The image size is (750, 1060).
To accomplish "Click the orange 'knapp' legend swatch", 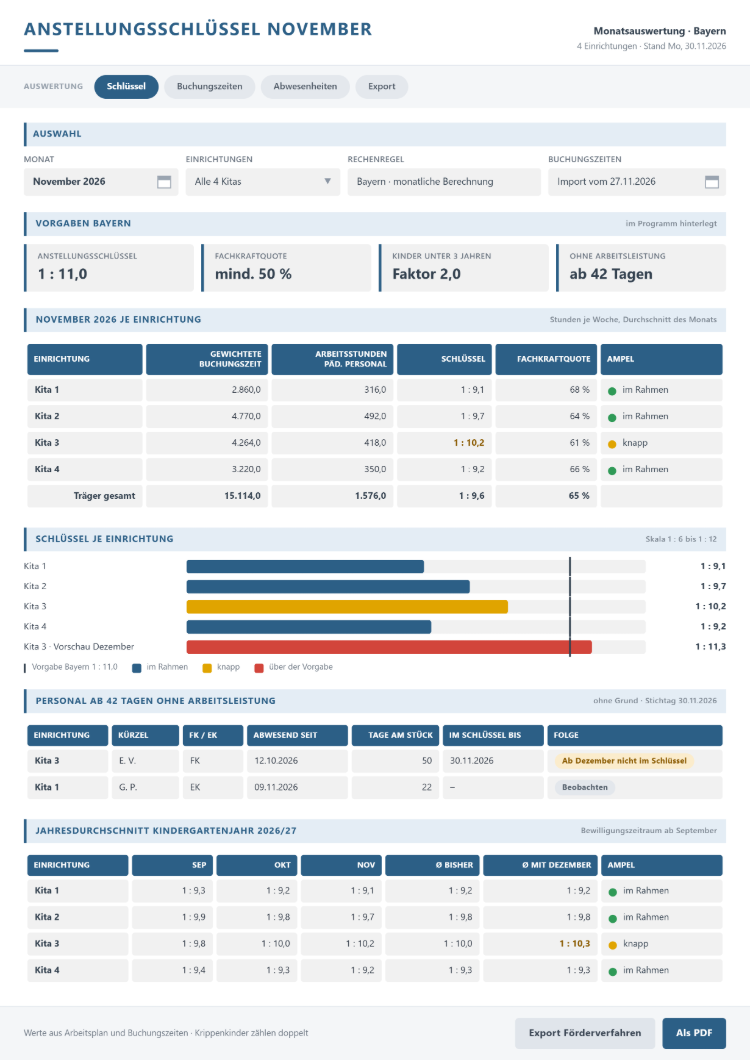I will (207, 668).
